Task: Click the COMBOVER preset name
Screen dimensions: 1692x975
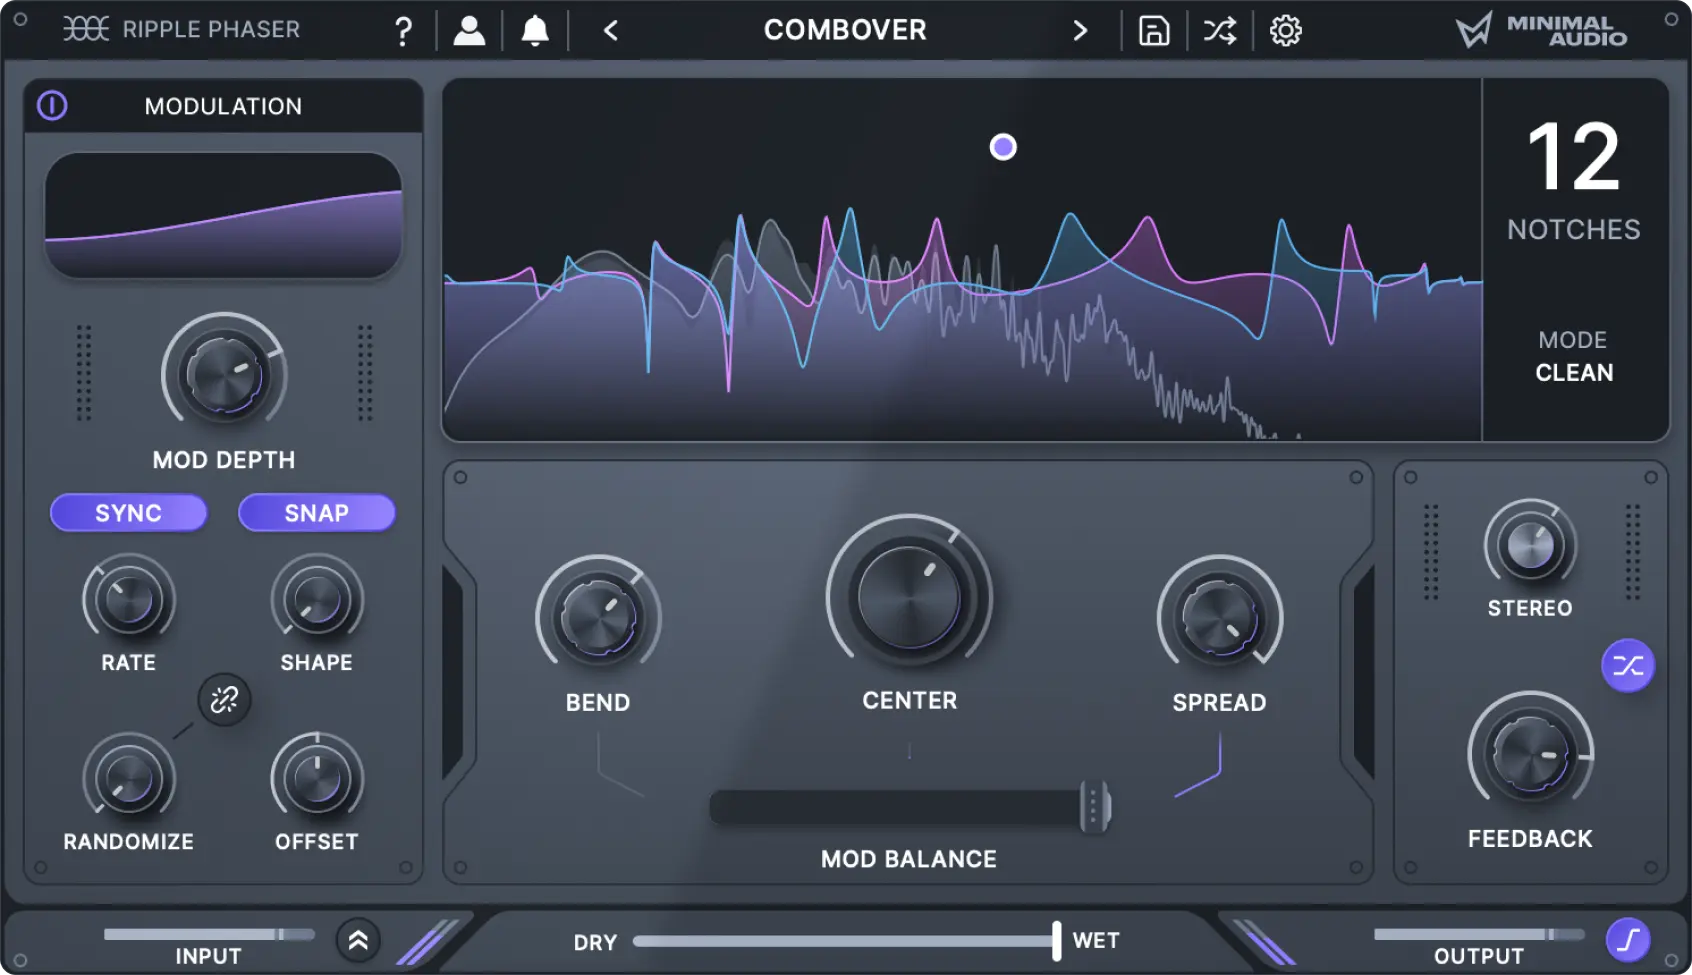Action: pyautogui.click(x=845, y=30)
